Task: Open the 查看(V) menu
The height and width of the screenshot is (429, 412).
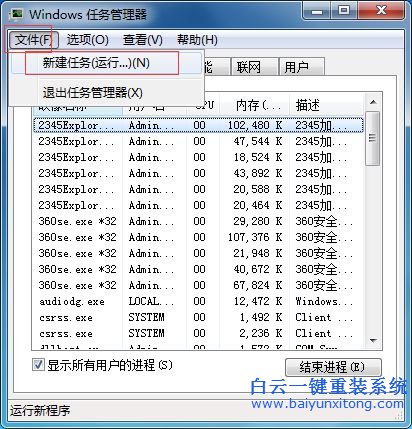Action: click(142, 40)
